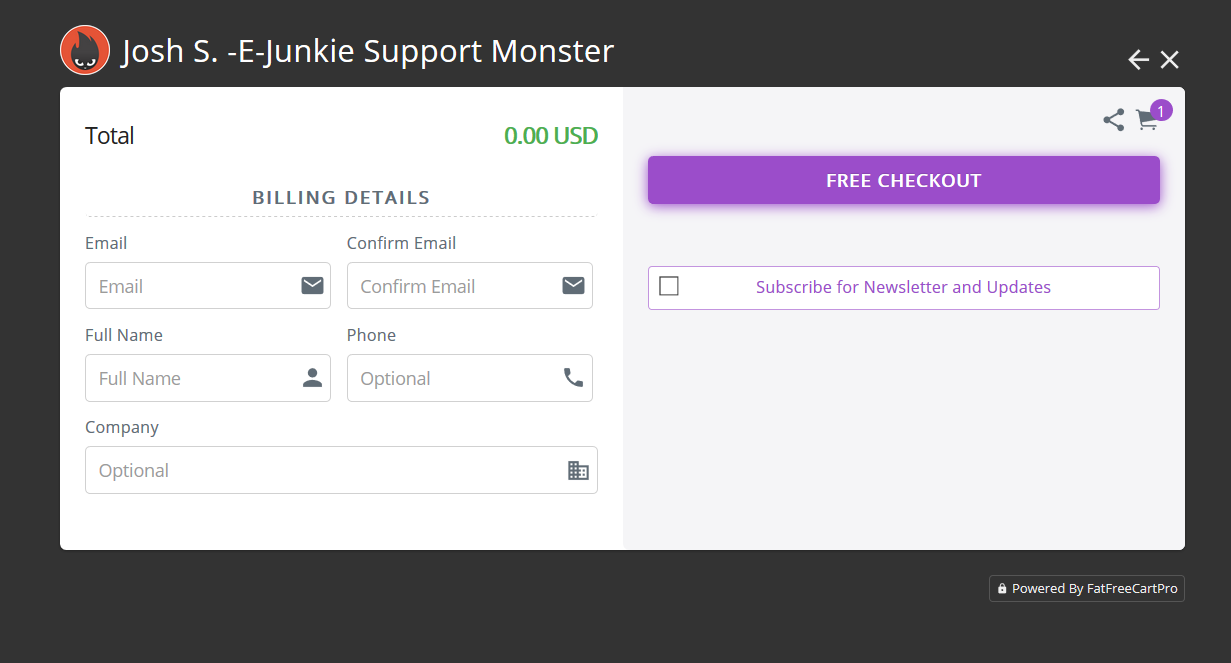Open the share icon
1231x663 pixels.
pos(1113,120)
